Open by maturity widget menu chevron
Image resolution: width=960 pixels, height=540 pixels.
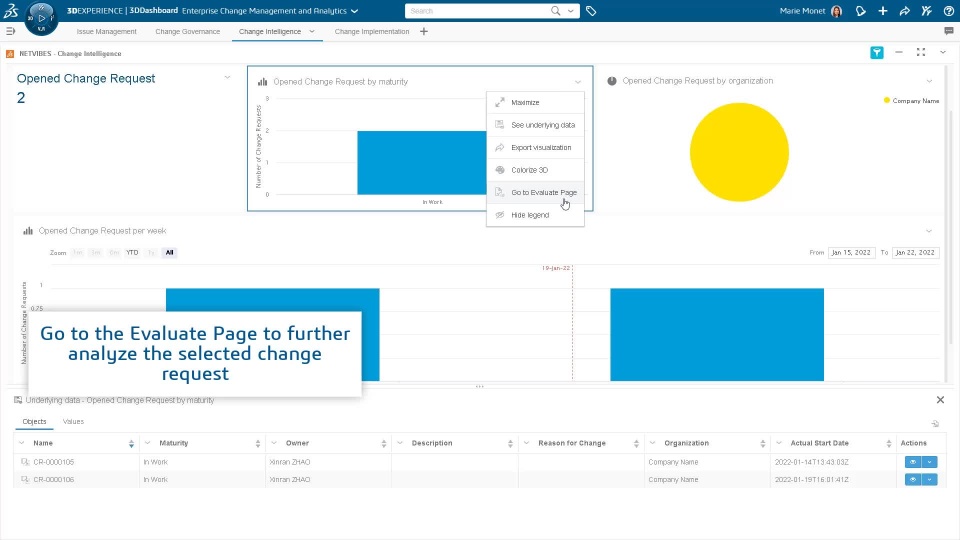(x=577, y=82)
